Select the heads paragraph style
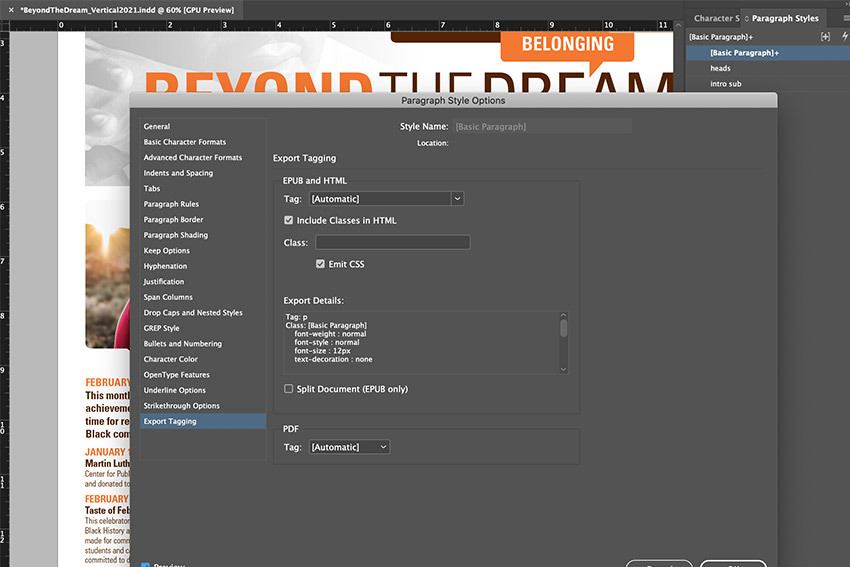The height and width of the screenshot is (567, 850). tap(720, 68)
